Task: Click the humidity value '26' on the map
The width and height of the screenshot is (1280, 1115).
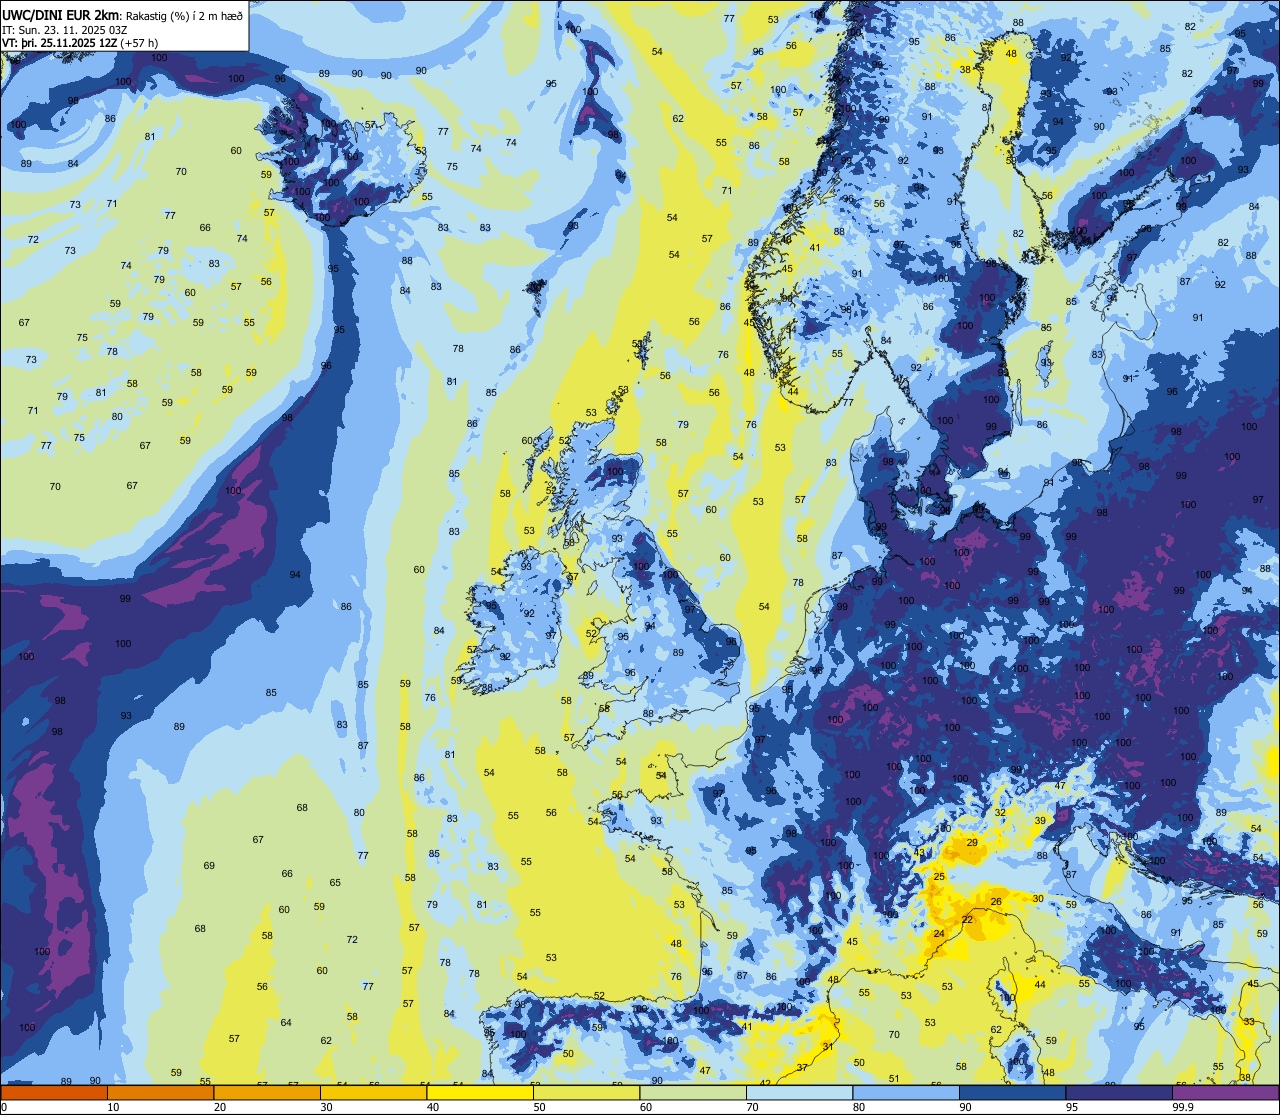Action: [996, 902]
